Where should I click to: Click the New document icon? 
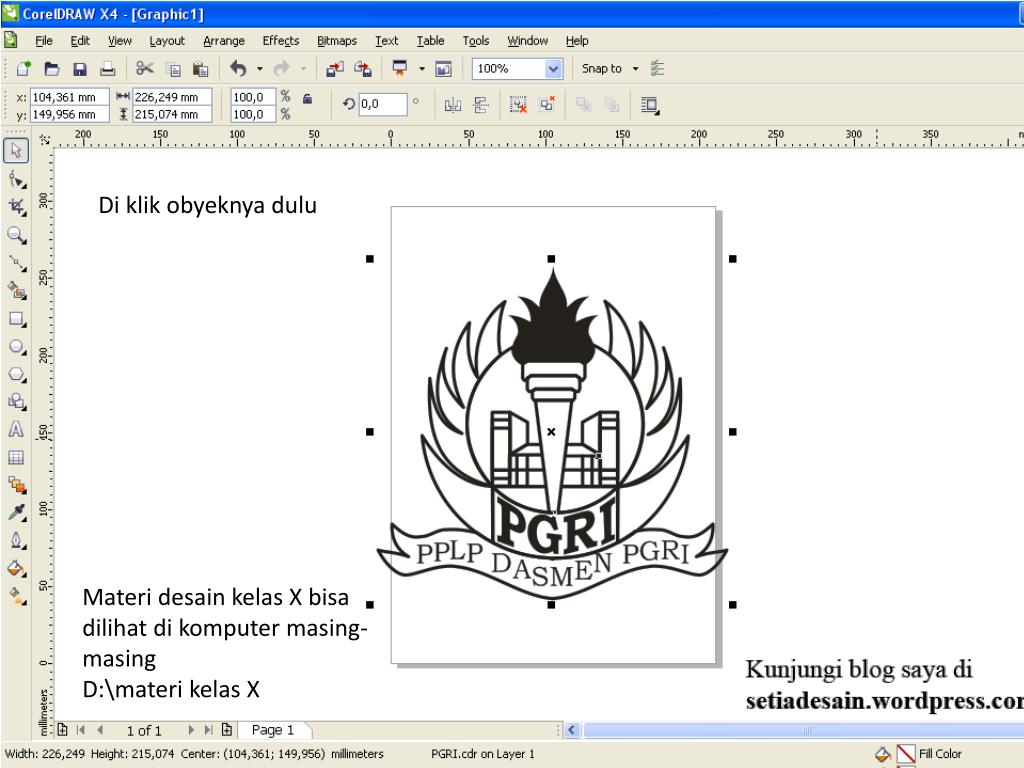24,69
